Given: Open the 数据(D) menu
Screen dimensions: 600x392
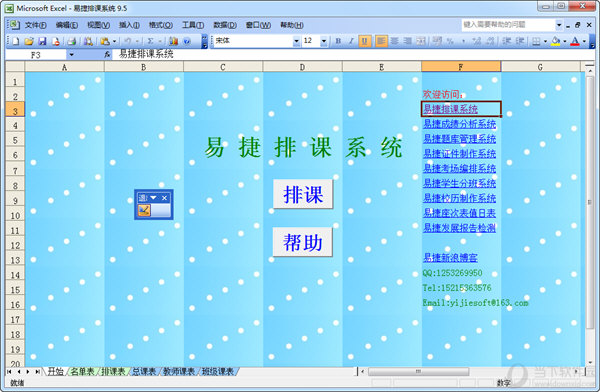Looking at the screenshot, I should tap(225, 25).
